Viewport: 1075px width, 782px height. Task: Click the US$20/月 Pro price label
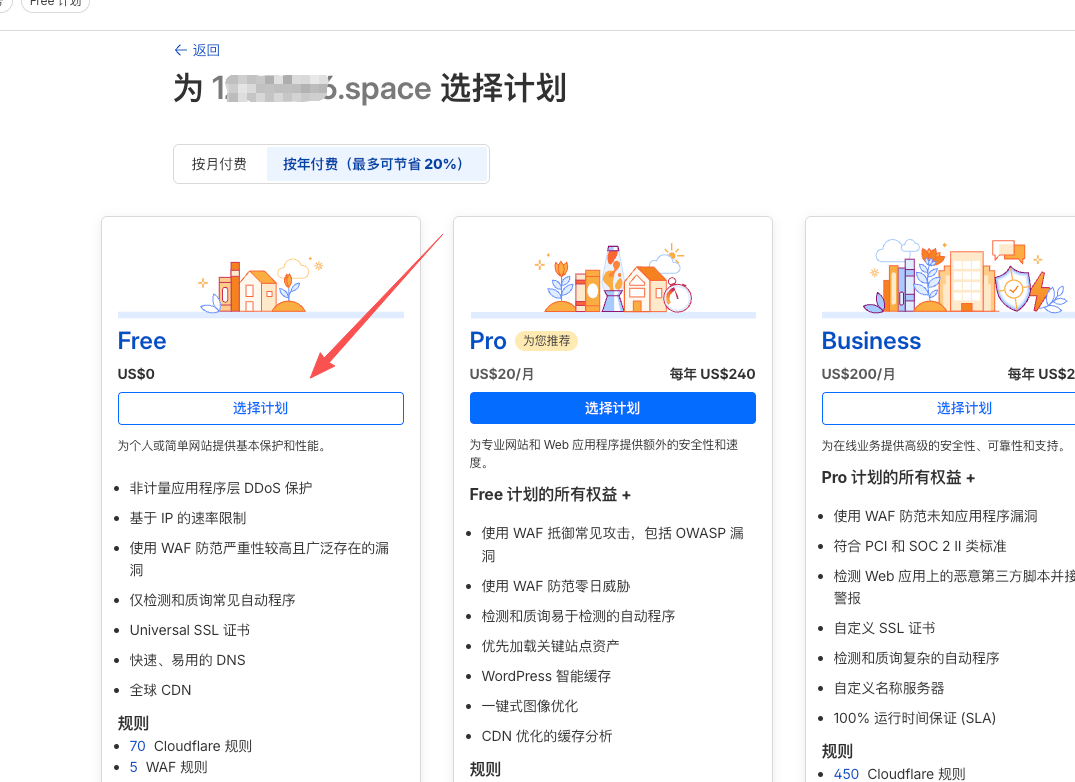[x=502, y=374]
